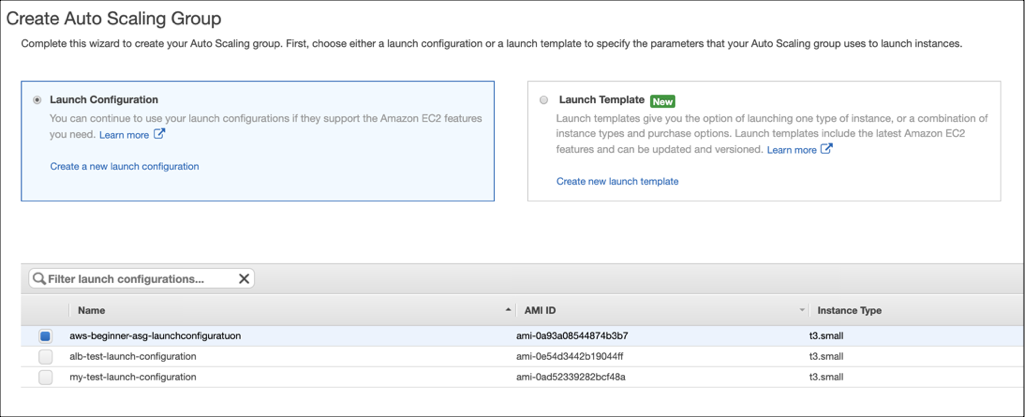Sort by the Name column header
The width and height of the screenshot is (1025, 417).
(91, 310)
